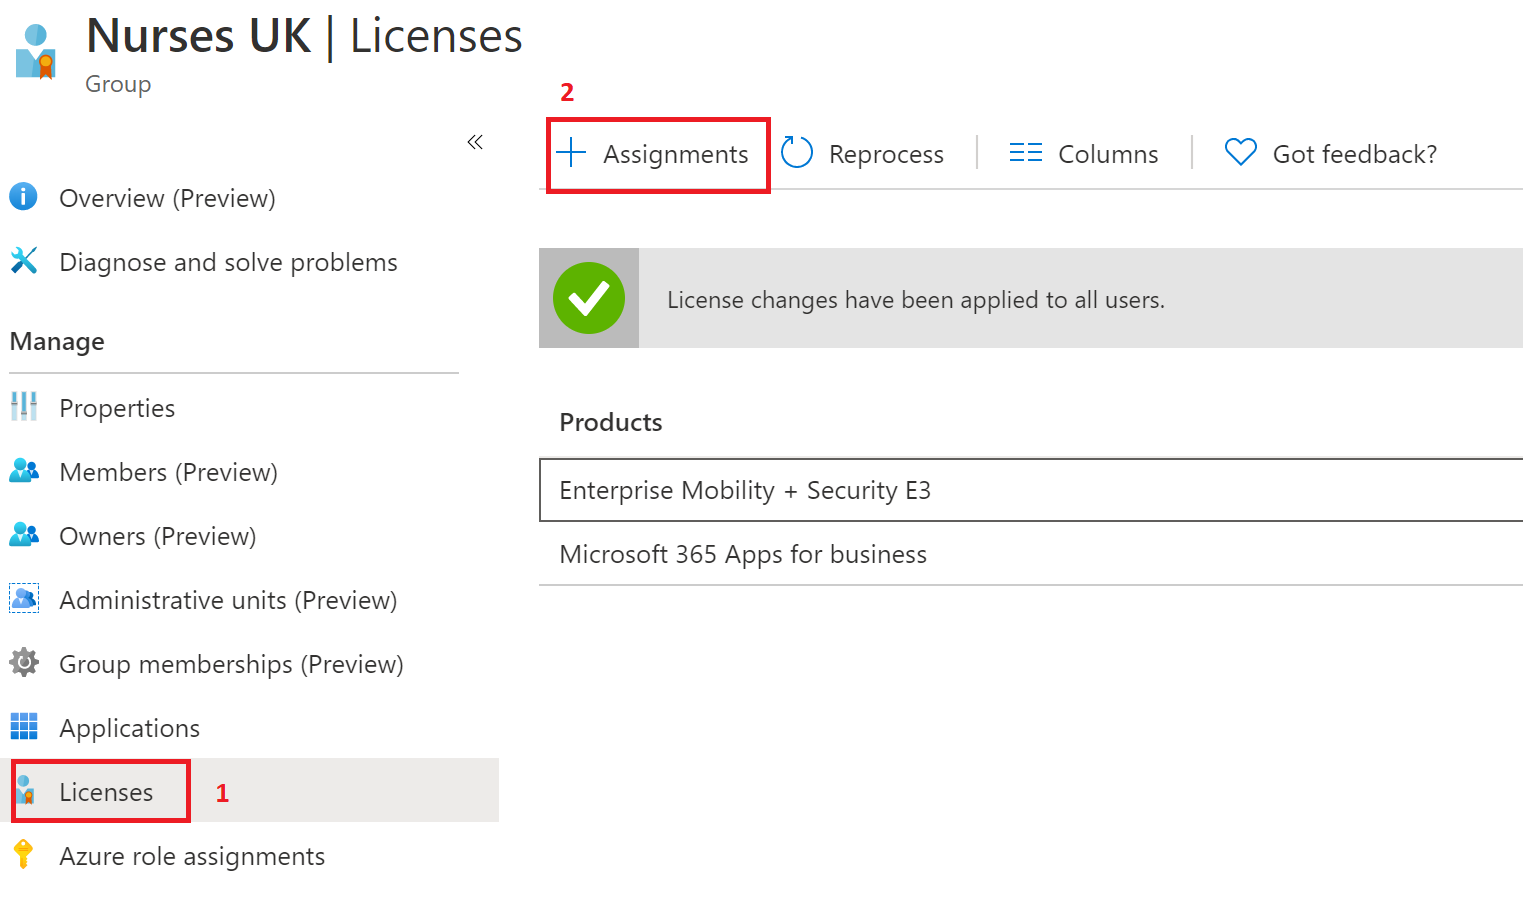Open Properties via its sliders icon
Screen dimensions: 1523x909
(x=23, y=407)
